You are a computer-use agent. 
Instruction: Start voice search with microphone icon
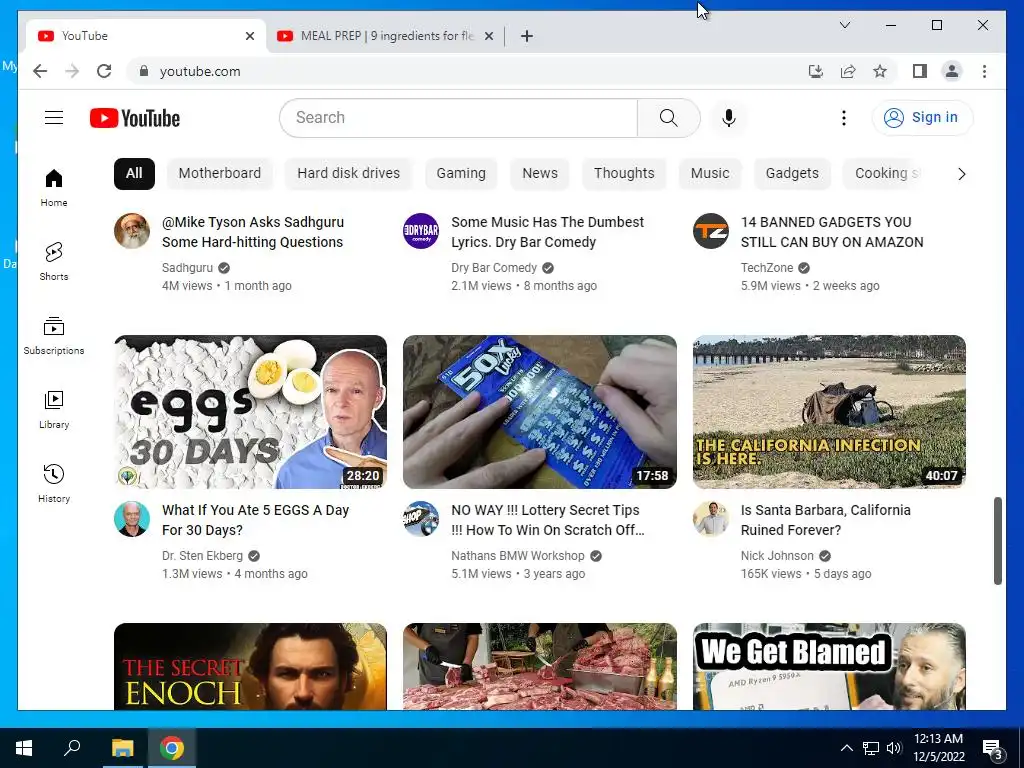pos(729,118)
